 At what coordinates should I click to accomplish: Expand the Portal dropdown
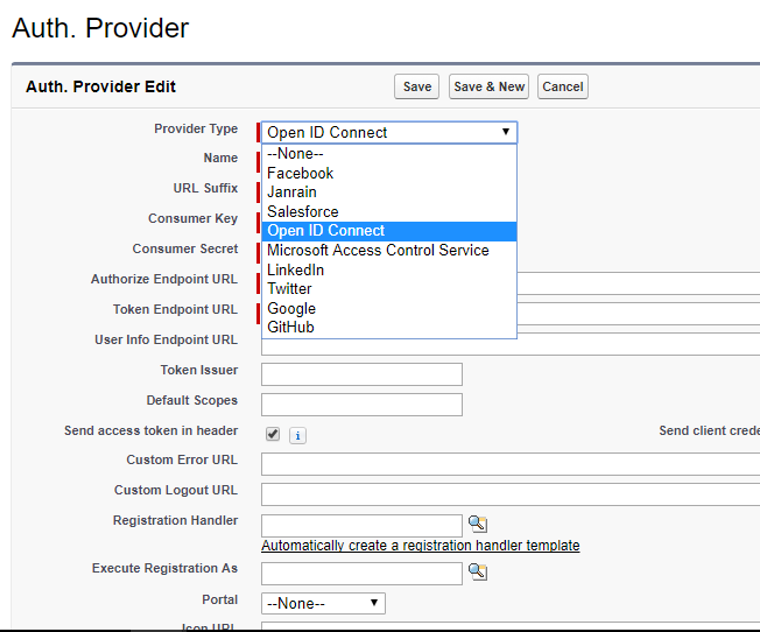click(x=323, y=603)
